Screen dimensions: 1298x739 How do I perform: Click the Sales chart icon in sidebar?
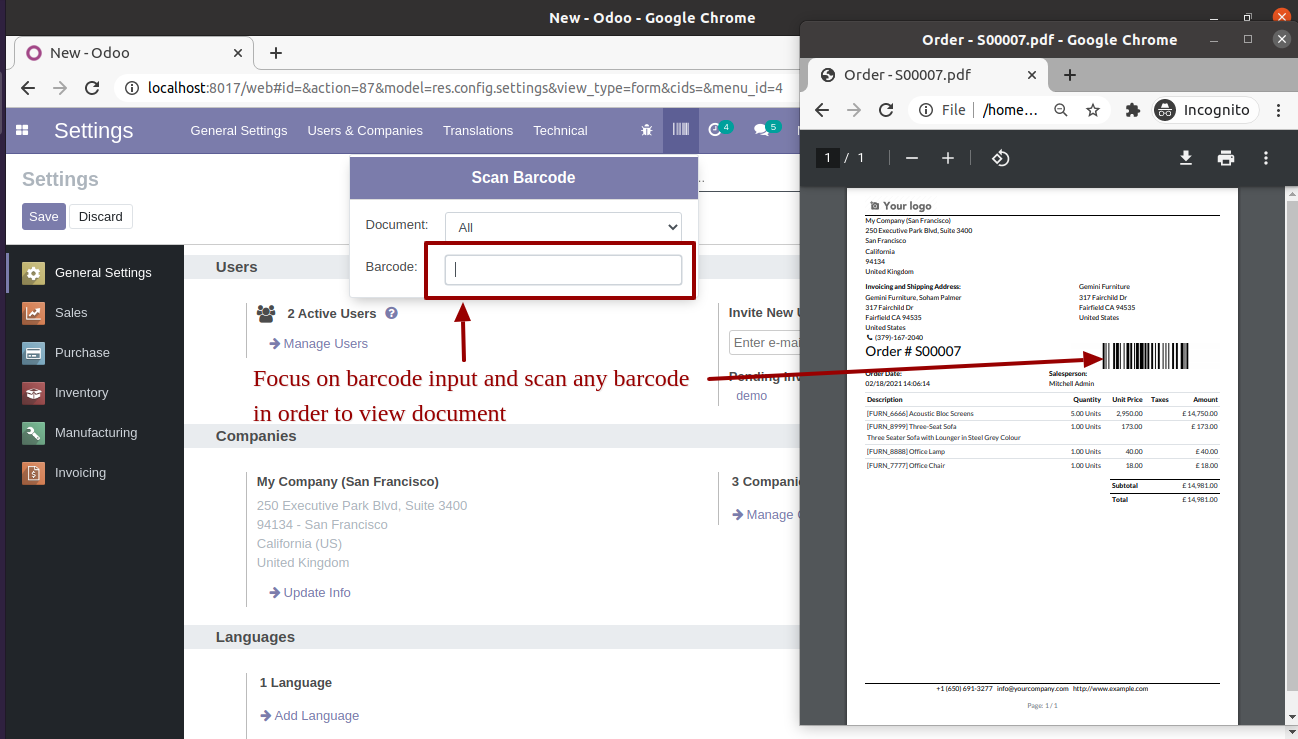pyautogui.click(x=34, y=313)
